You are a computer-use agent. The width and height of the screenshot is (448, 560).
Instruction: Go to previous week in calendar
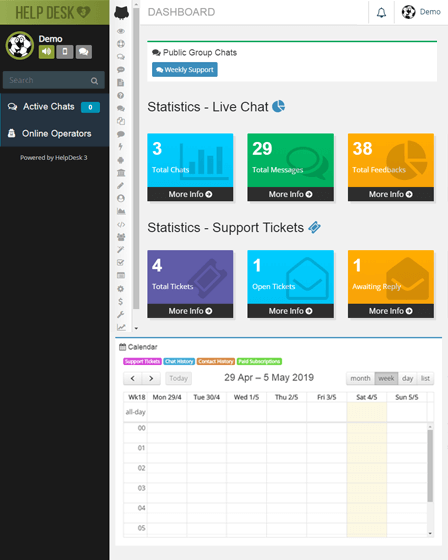point(133,378)
